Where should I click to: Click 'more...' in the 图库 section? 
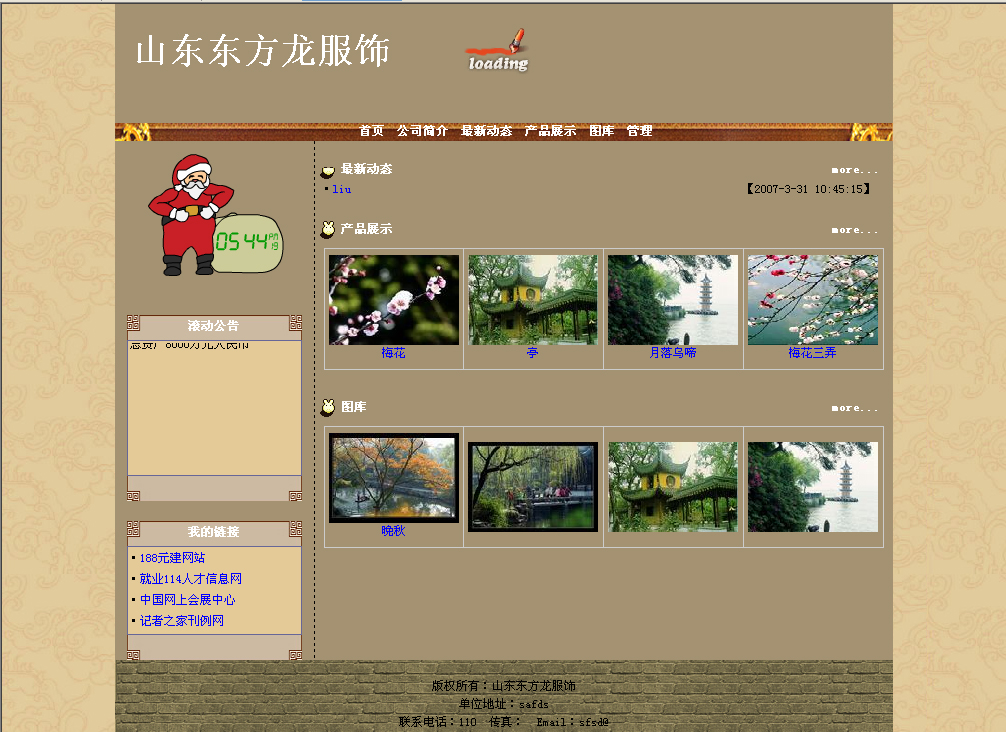tap(854, 408)
